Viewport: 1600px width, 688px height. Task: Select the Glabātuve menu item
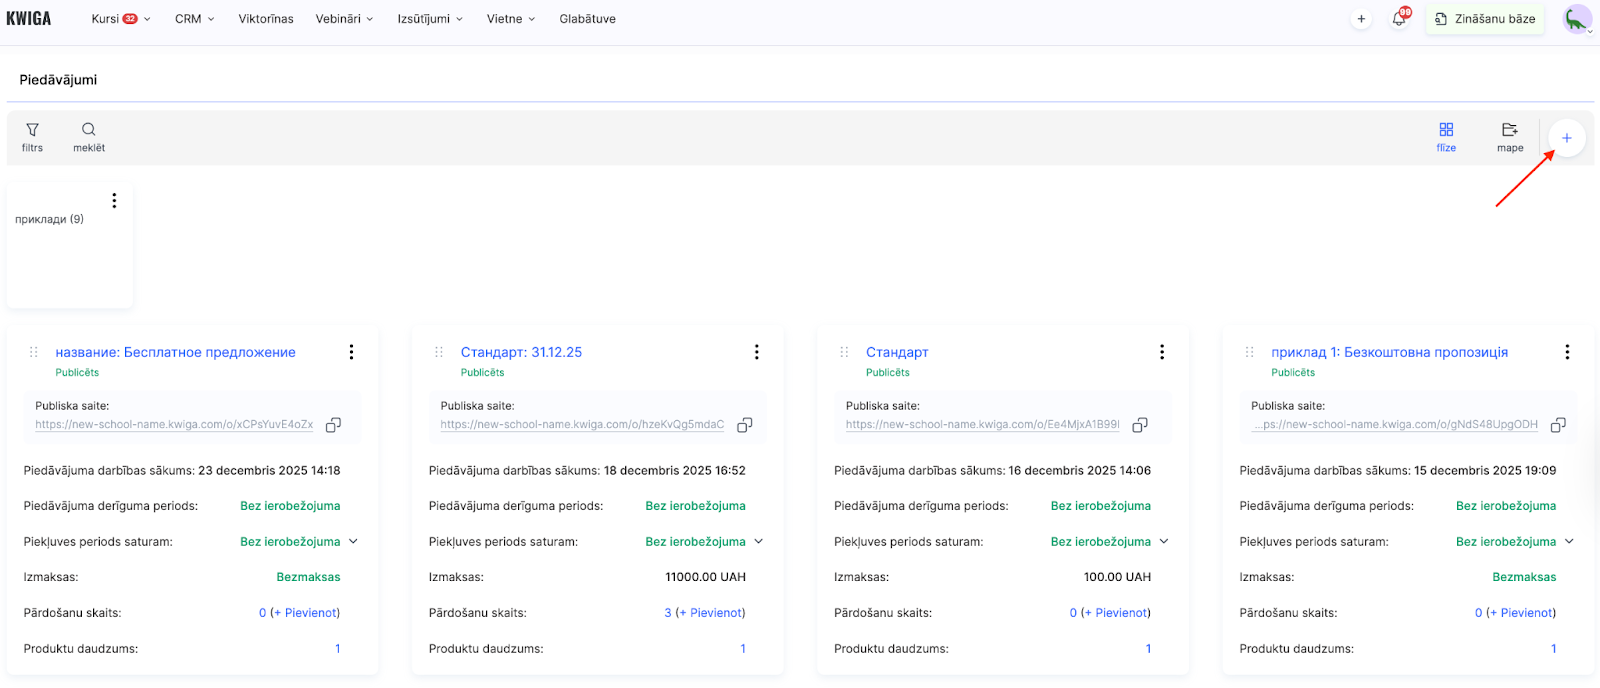pos(587,19)
